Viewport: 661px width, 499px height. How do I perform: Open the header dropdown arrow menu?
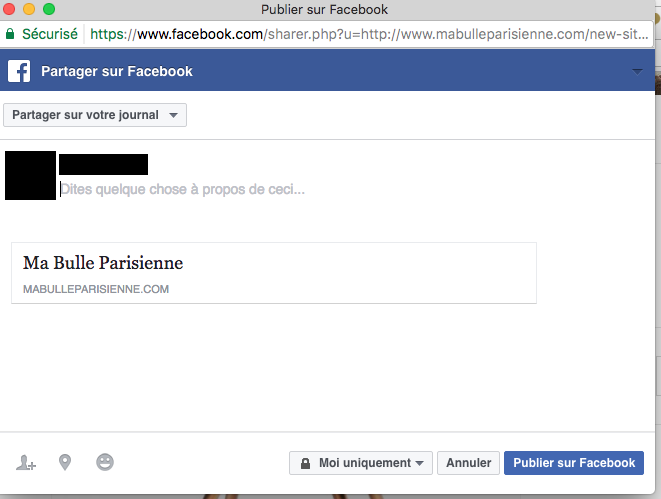click(x=637, y=72)
